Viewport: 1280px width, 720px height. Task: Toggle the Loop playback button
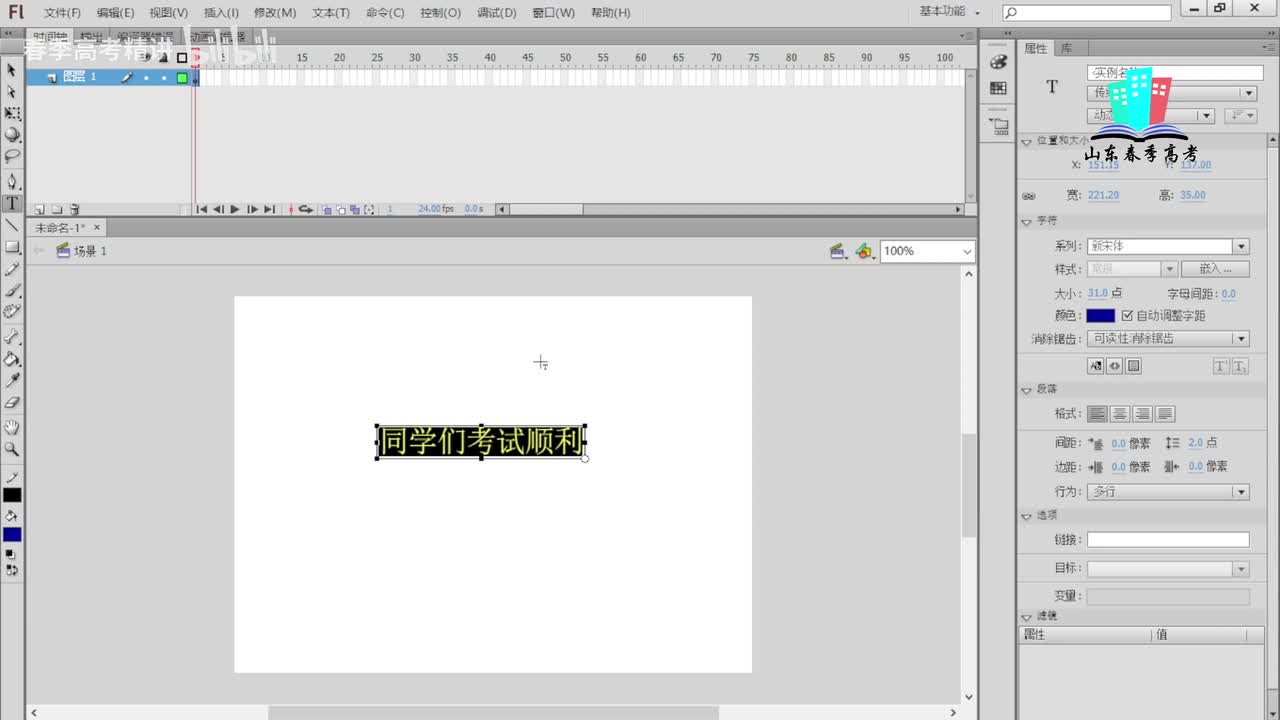click(306, 209)
